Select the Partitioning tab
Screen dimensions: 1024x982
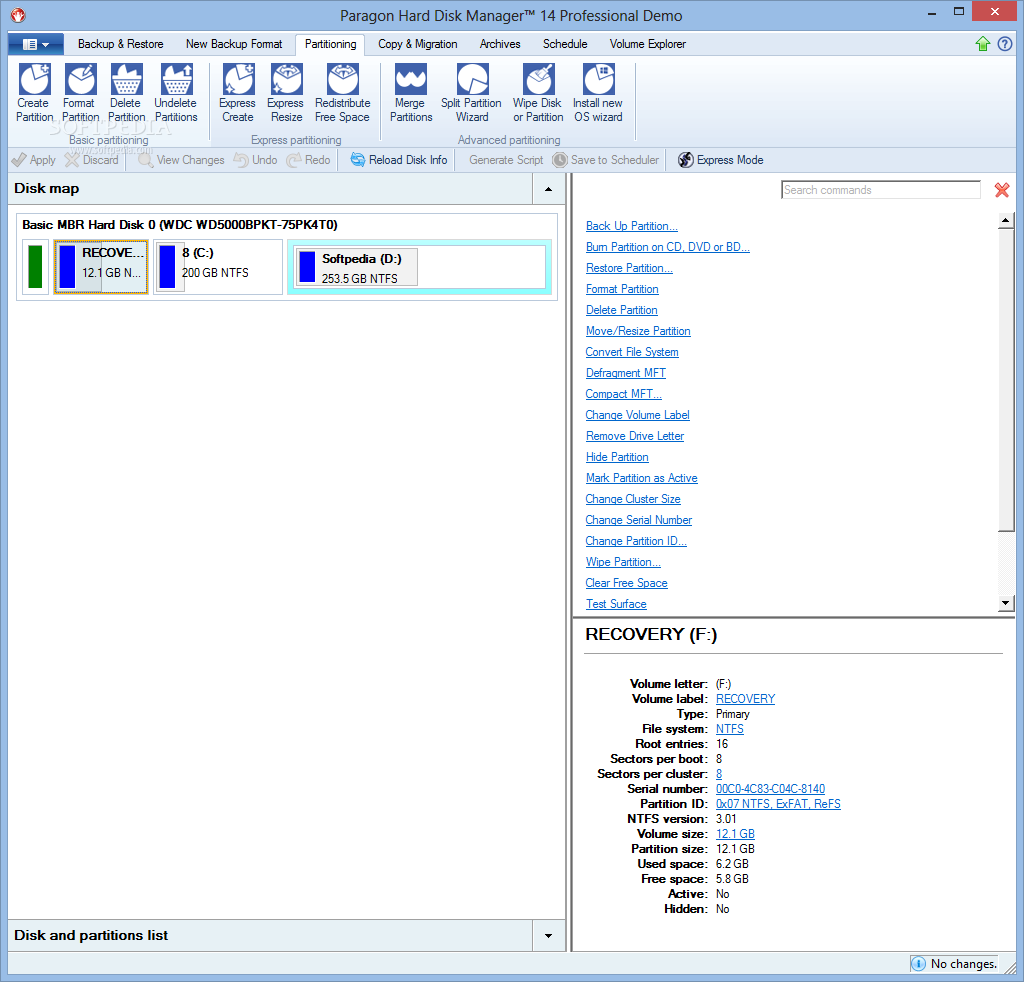pyautogui.click(x=330, y=44)
